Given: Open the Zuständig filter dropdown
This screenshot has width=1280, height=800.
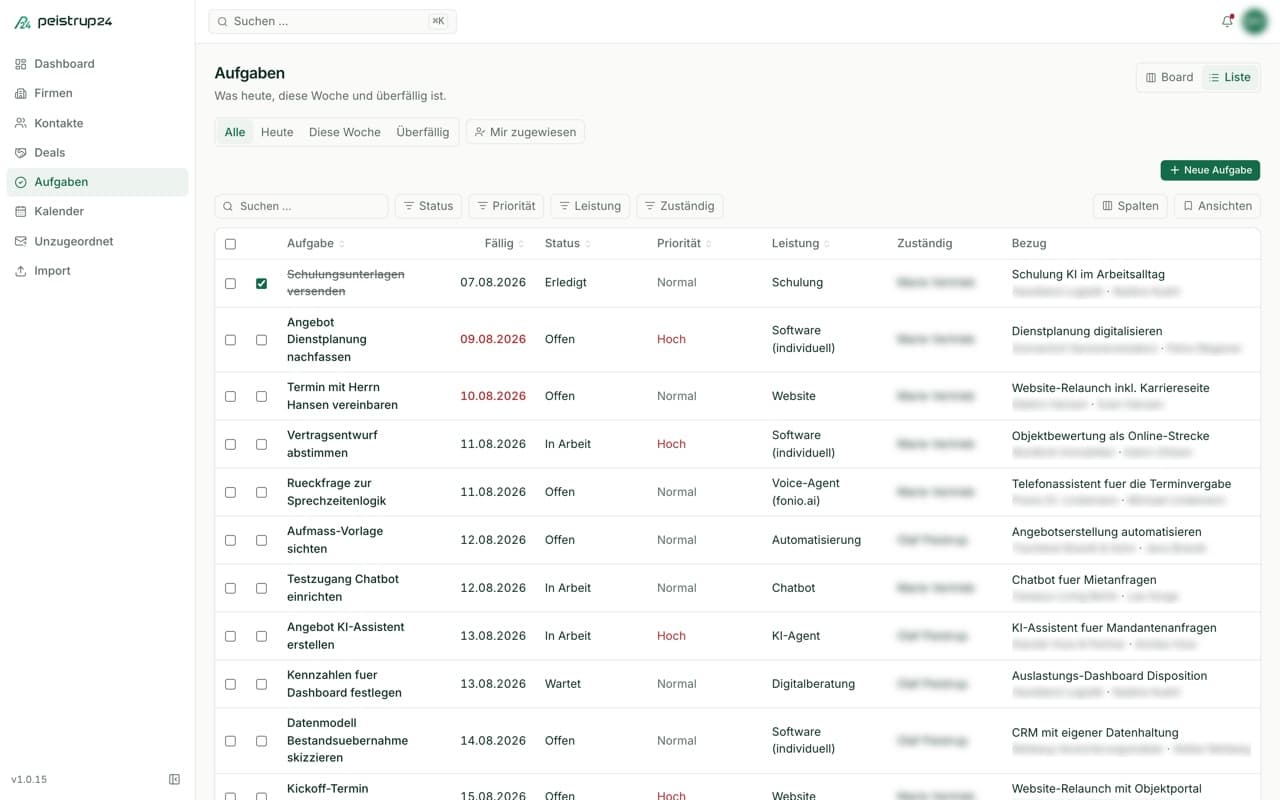Looking at the screenshot, I should pyautogui.click(x=679, y=206).
